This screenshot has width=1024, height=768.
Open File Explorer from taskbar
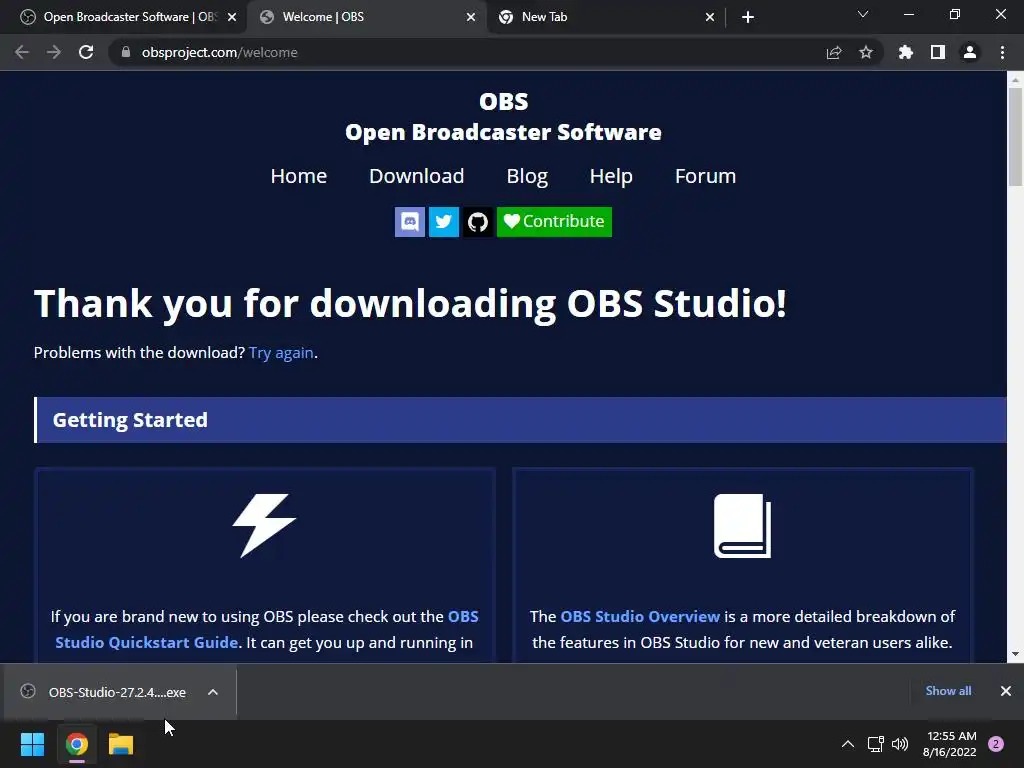click(121, 744)
